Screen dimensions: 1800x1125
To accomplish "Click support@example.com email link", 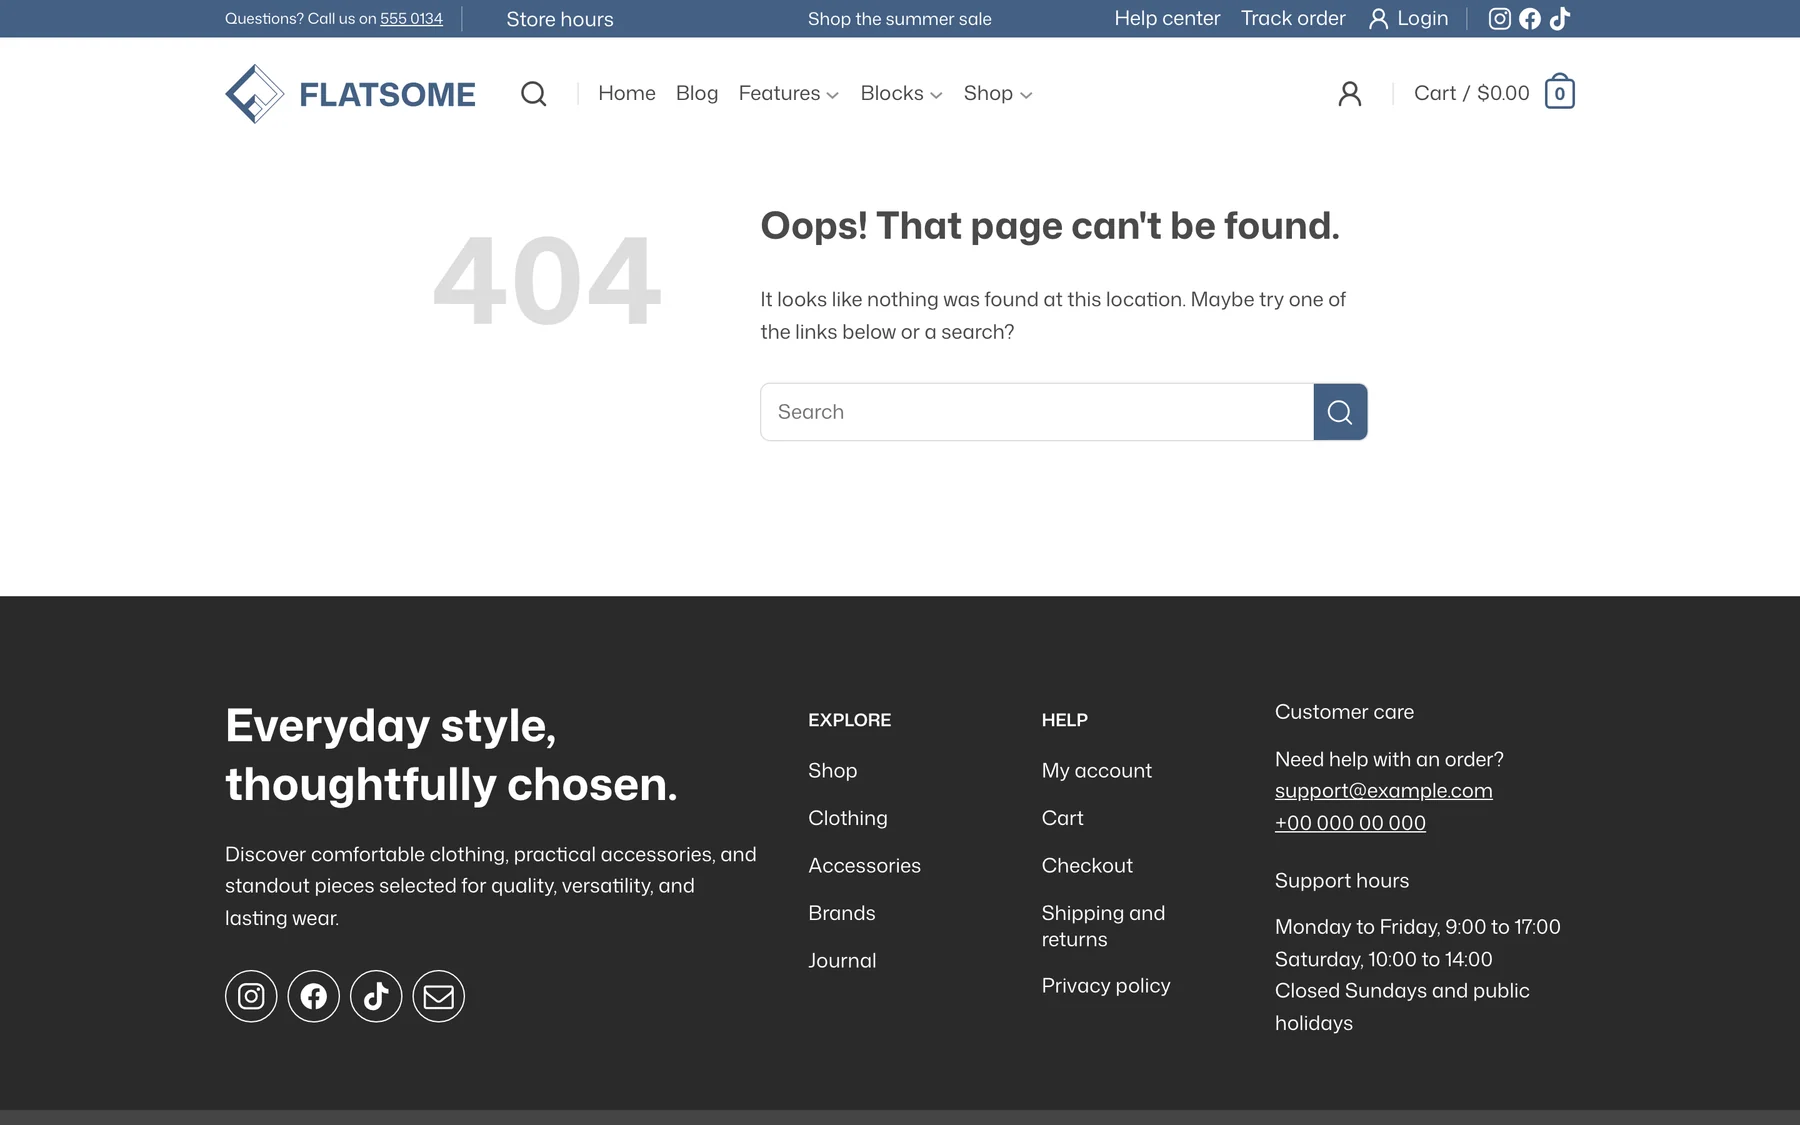I will [1384, 791].
